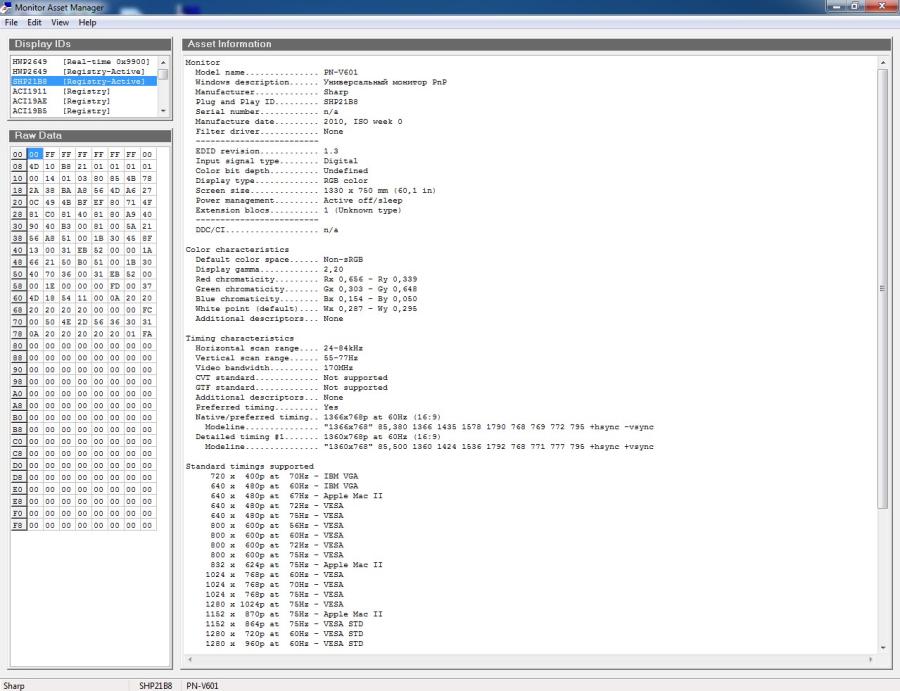Open the Help menu

tap(88, 22)
